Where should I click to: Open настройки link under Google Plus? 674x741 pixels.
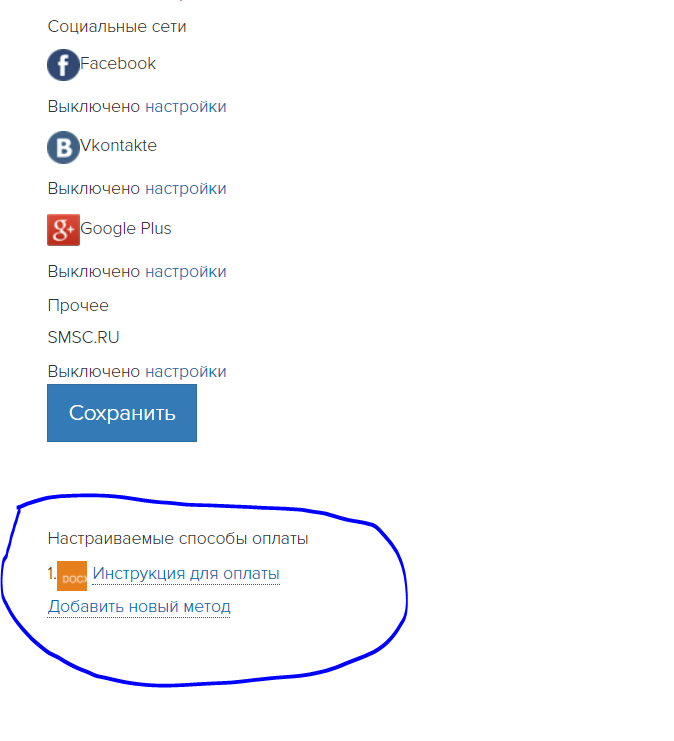point(186,272)
